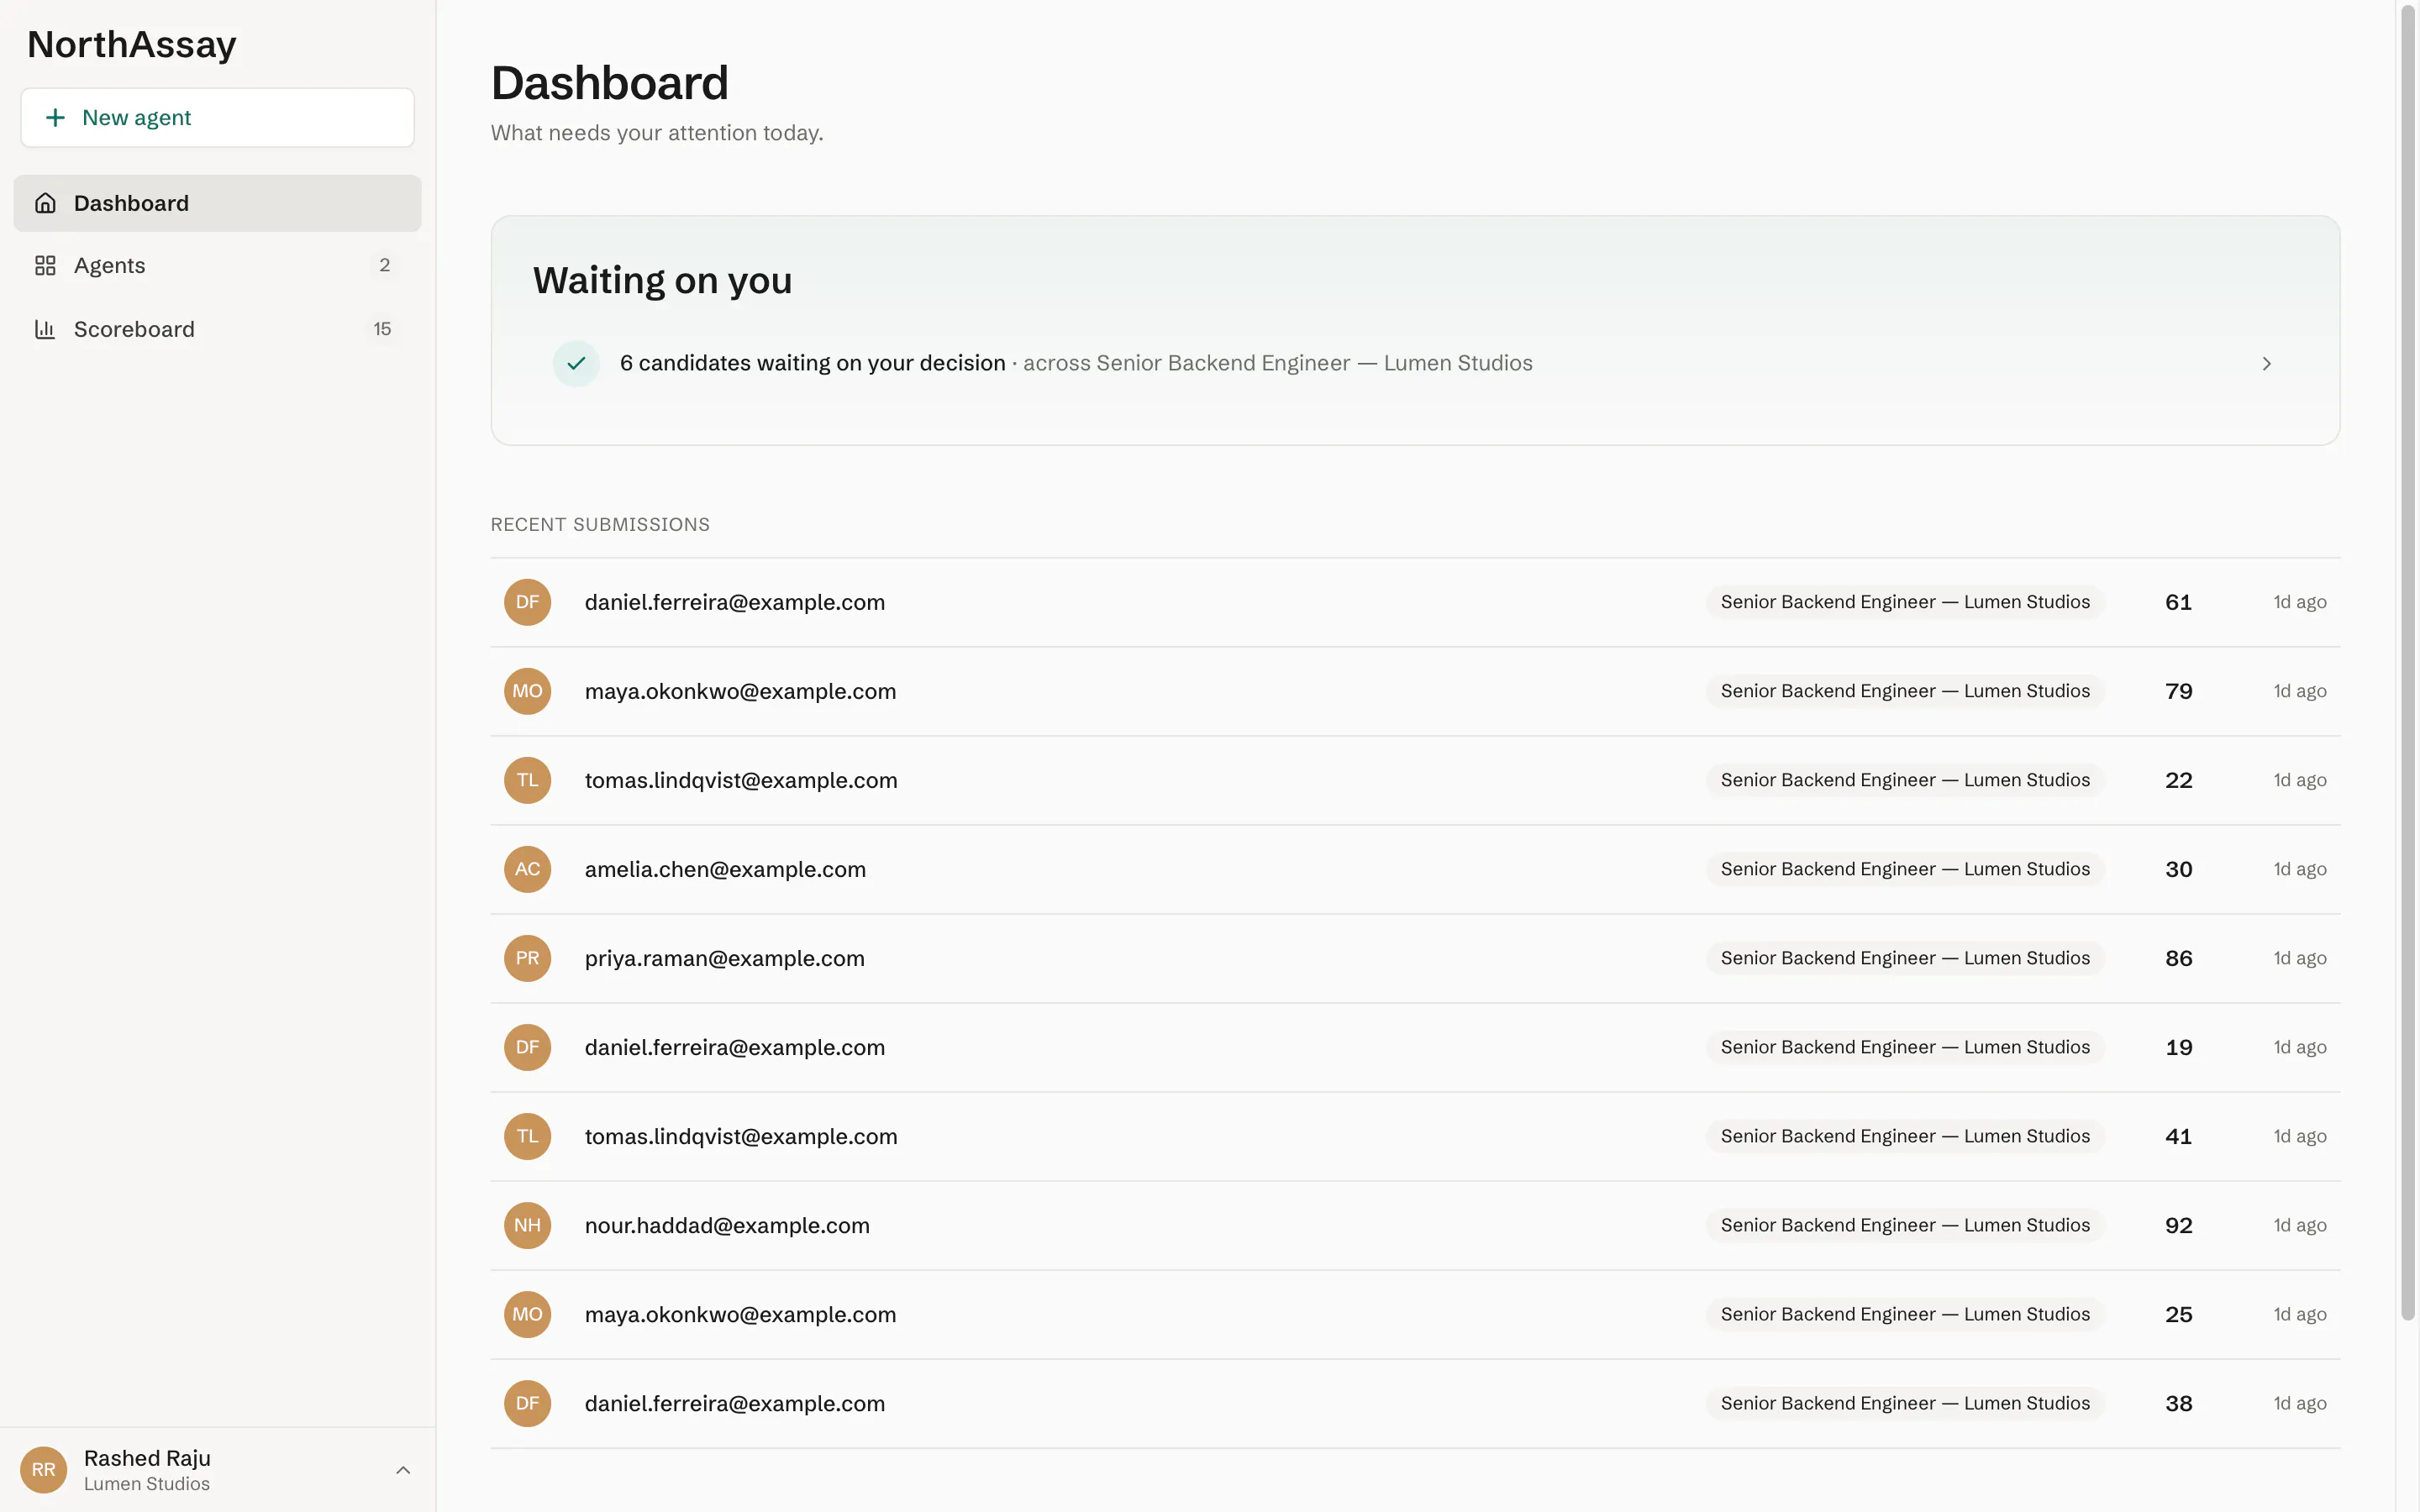Click the page vertical scrollbar

tap(2408, 662)
